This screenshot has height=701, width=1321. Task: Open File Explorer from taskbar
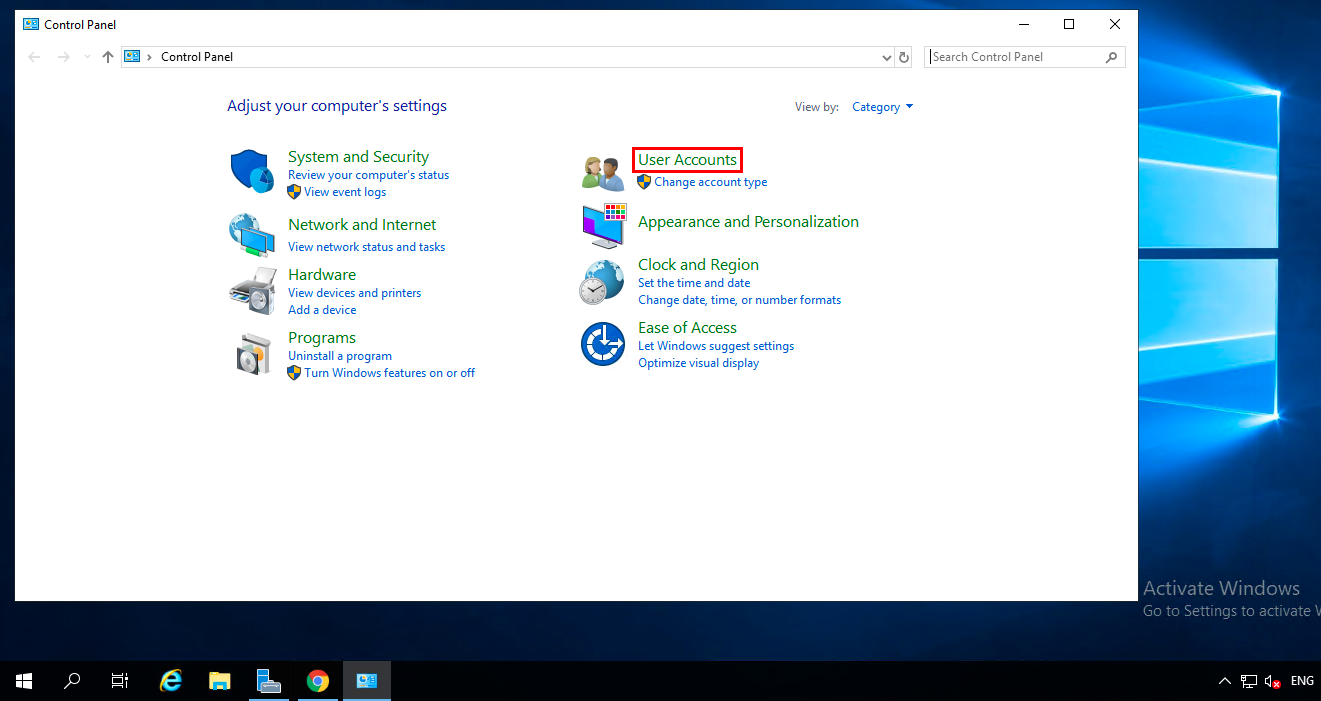pyautogui.click(x=220, y=681)
